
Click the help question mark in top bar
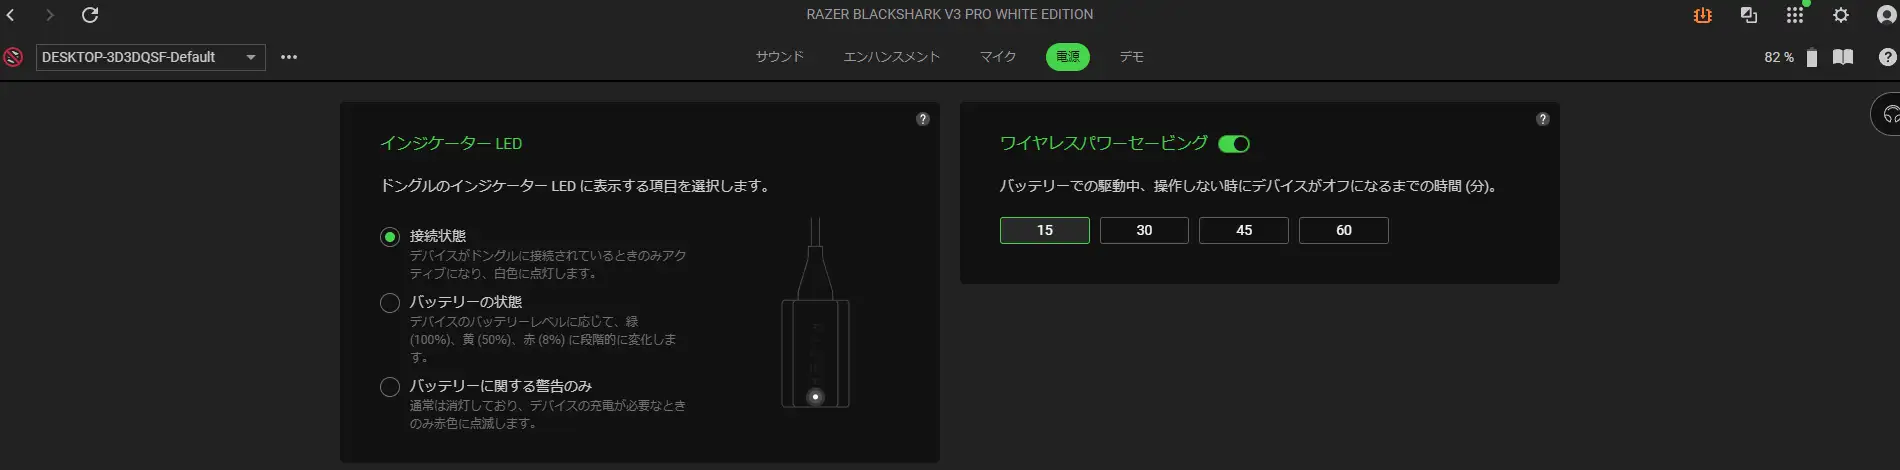(x=1888, y=57)
